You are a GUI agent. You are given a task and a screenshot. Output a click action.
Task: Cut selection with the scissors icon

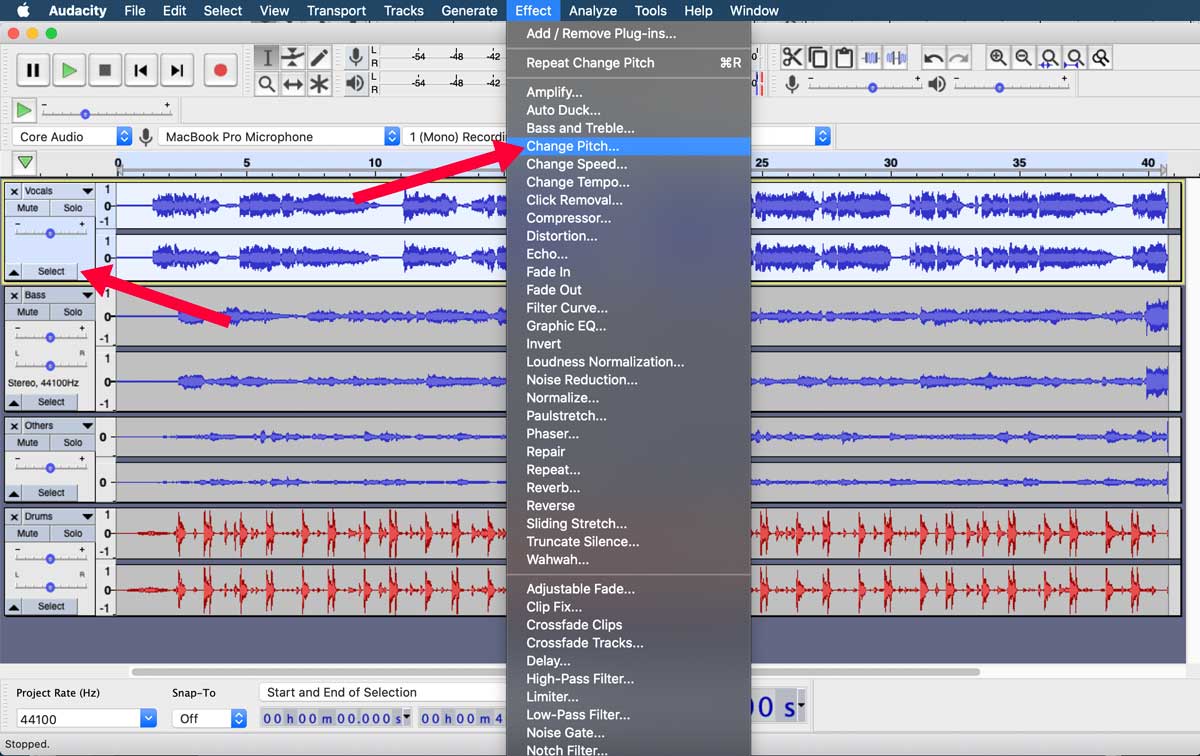[x=792, y=58]
